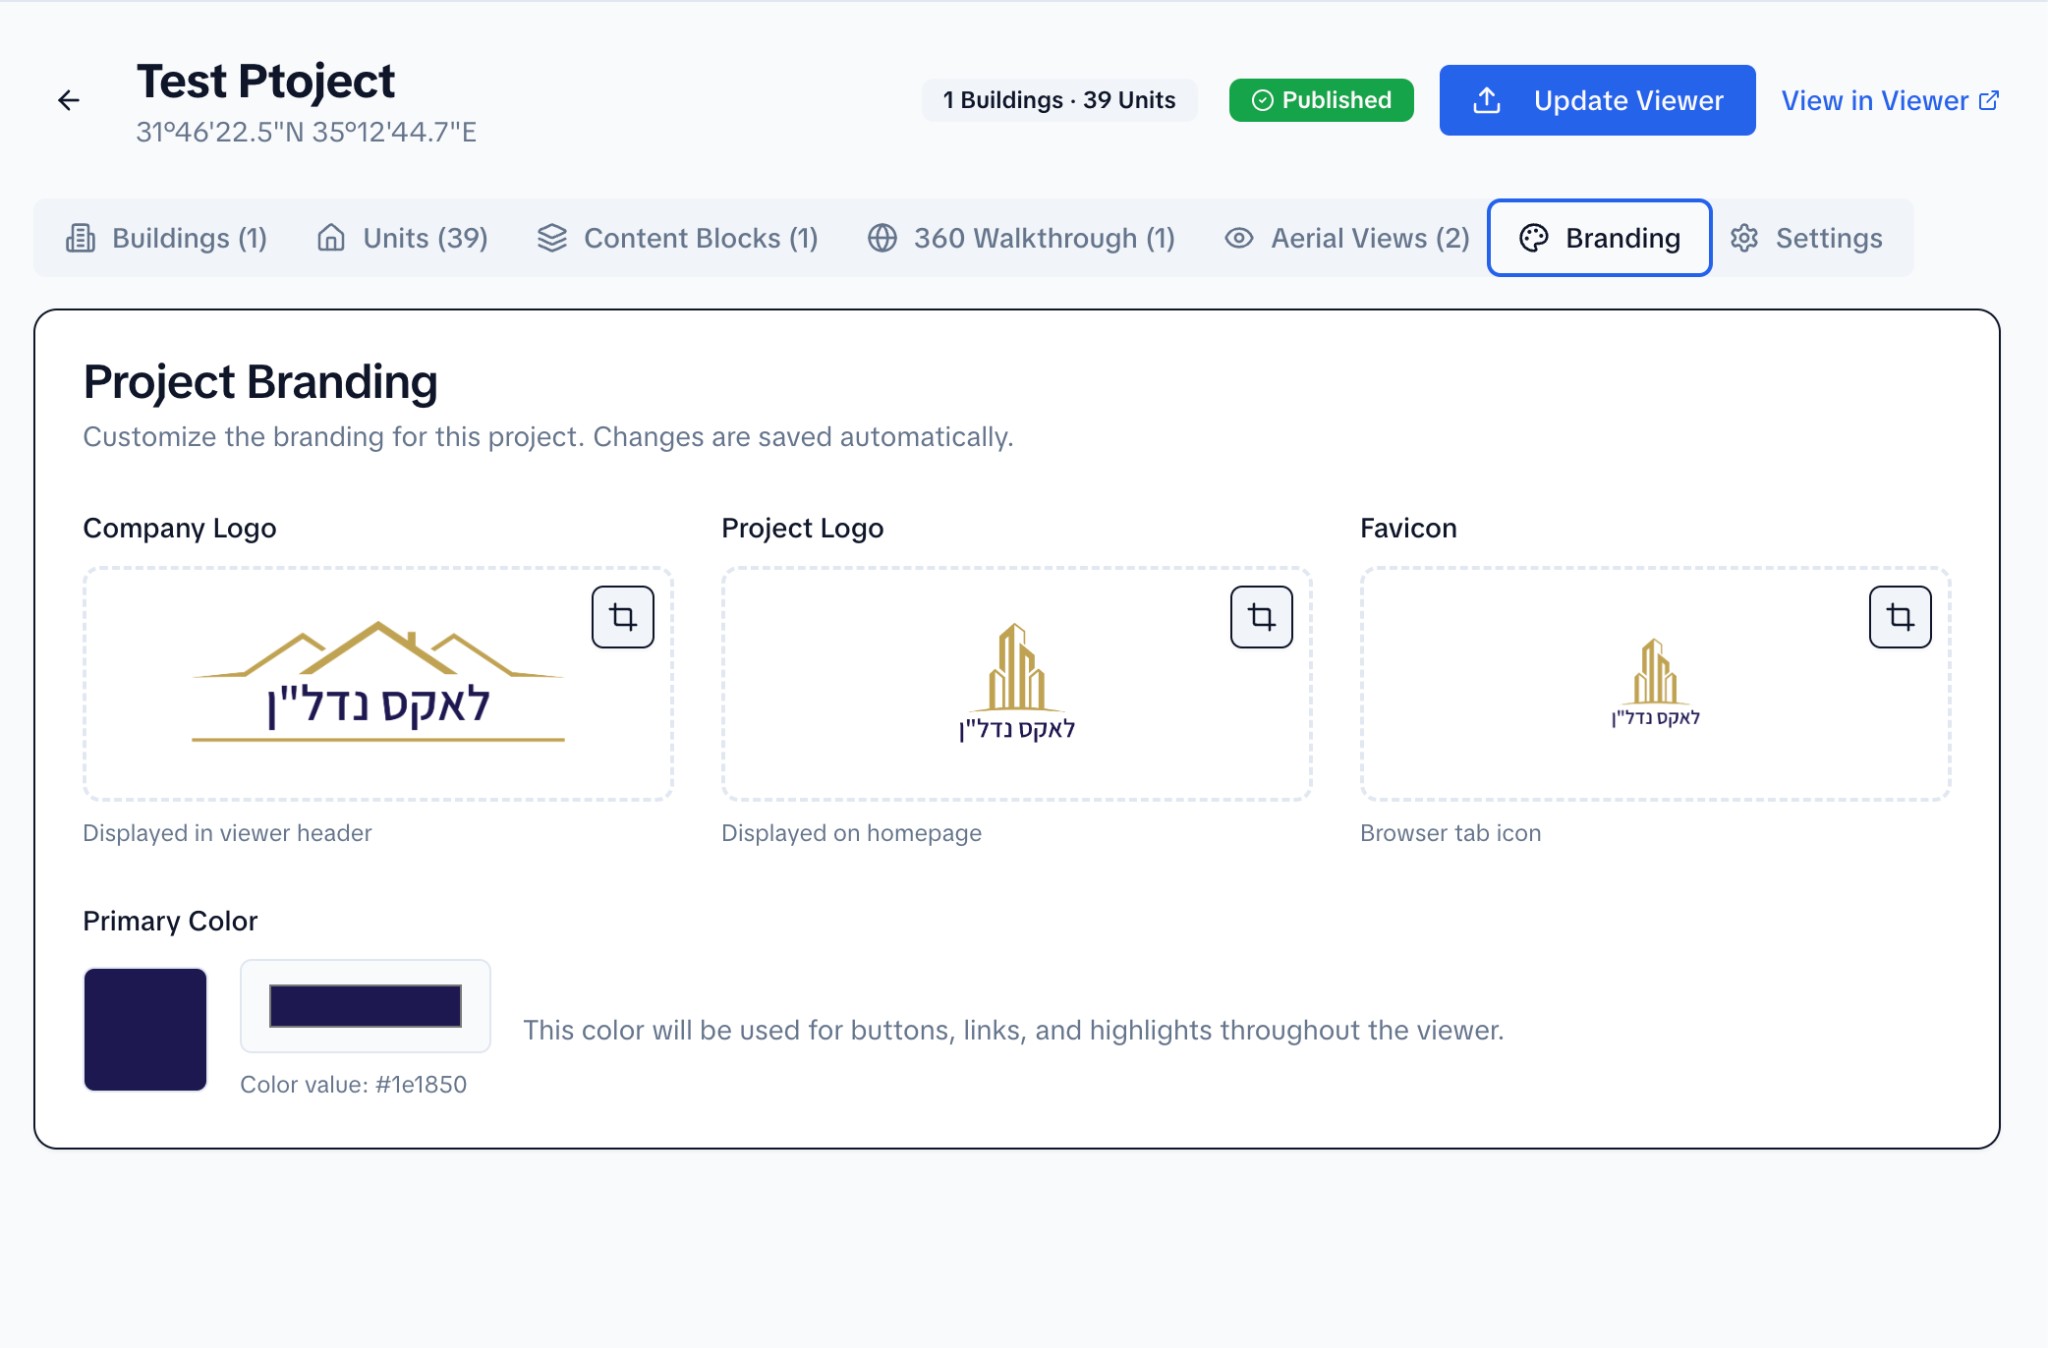This screenshot has width=2048, height=1348.
Task: Click the Favicon image thumbnail
Action: click(1655, 685)
